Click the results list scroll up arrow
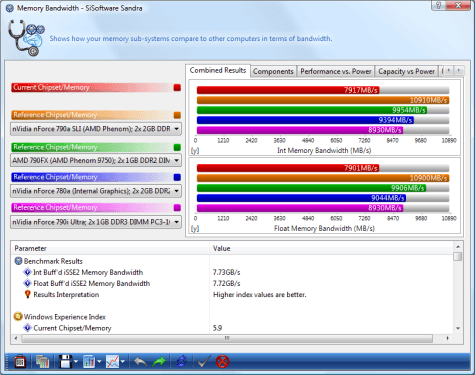Image resolution: width=475 pixels, height=375 pixels. point(458,246)
